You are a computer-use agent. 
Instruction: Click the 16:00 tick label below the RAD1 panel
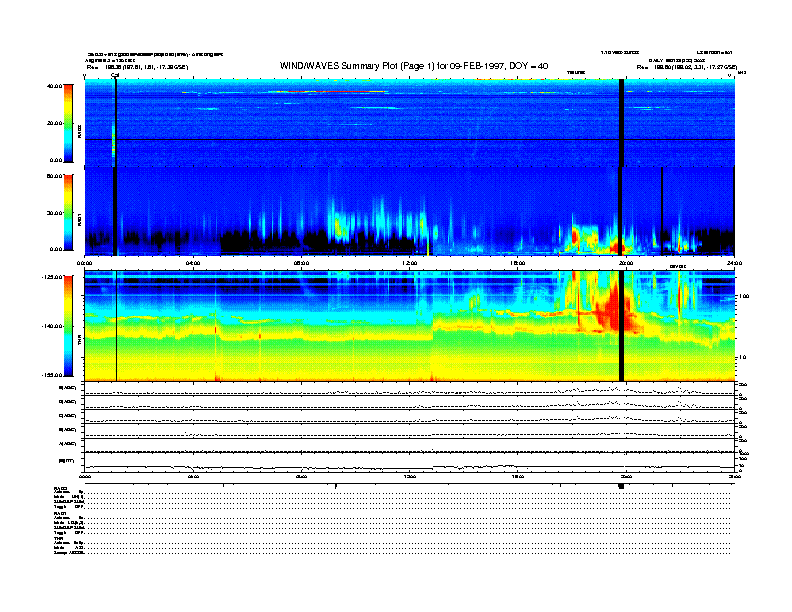point(518,263)
